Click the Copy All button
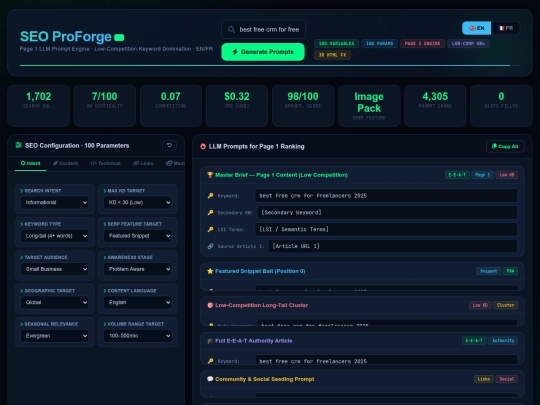The image size is (540, 405). coord(505,146)
